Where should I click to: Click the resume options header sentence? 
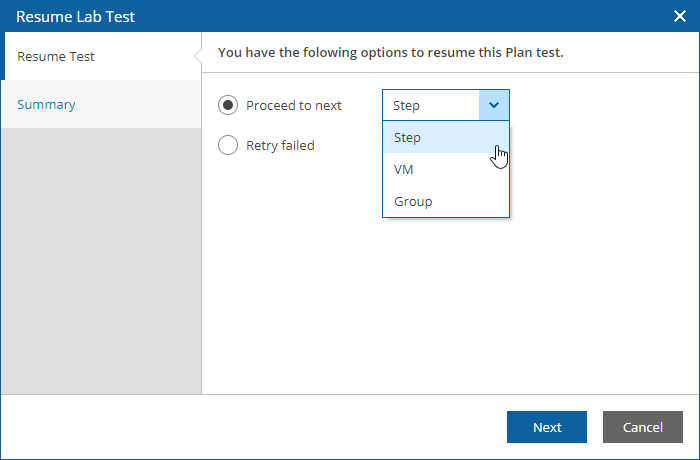[x=391, y=53]
